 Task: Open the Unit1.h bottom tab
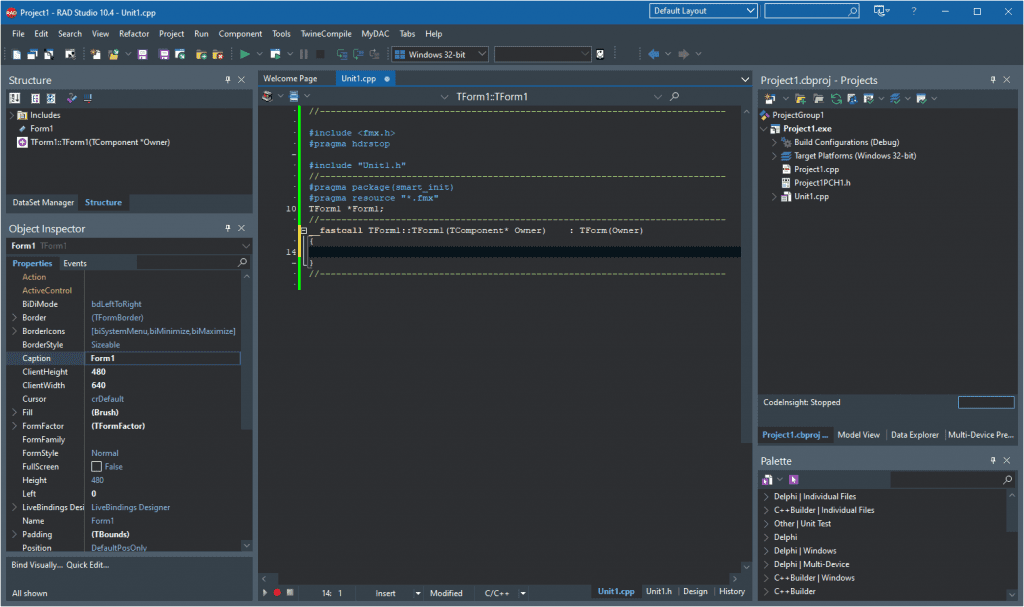click(658, 591)
